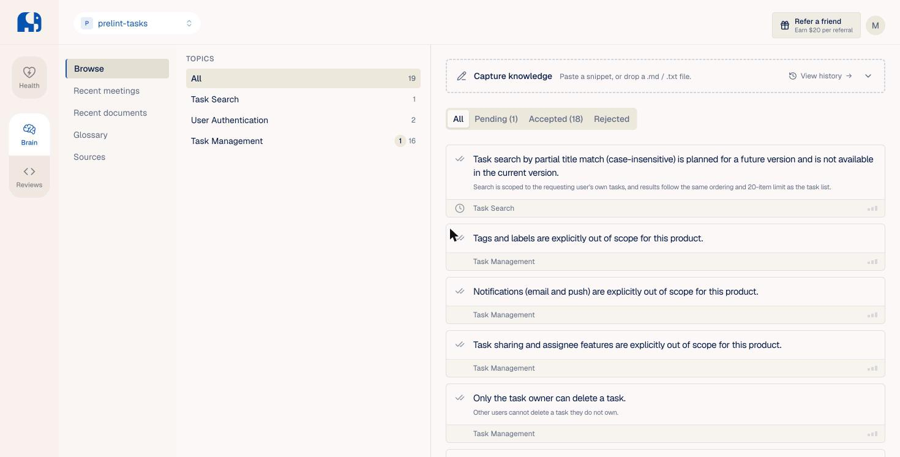Screen dimensions: 900x457
Task: Click the clock icon in the Task Search footer
Action: pos(460,208)
